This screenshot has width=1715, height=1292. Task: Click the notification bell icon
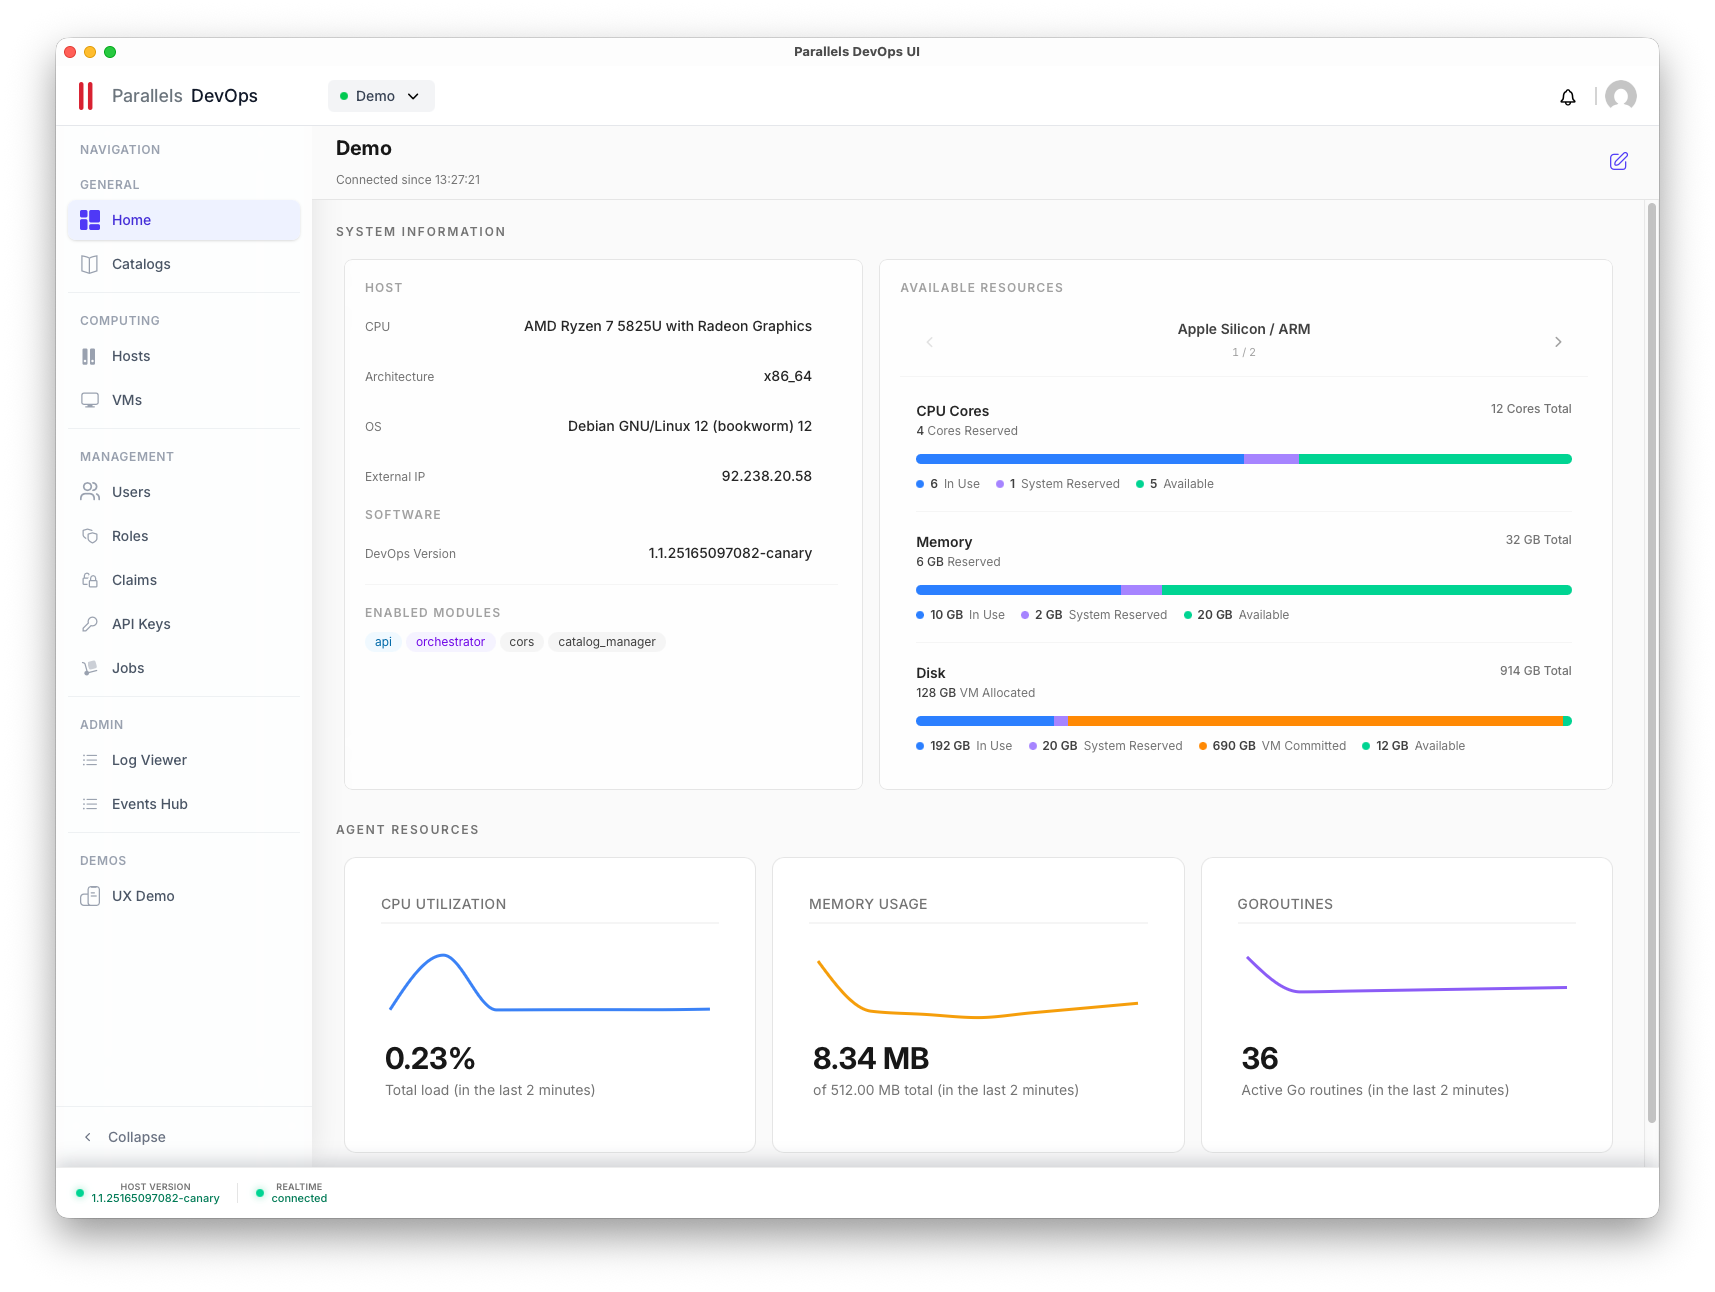(1567, 97)
